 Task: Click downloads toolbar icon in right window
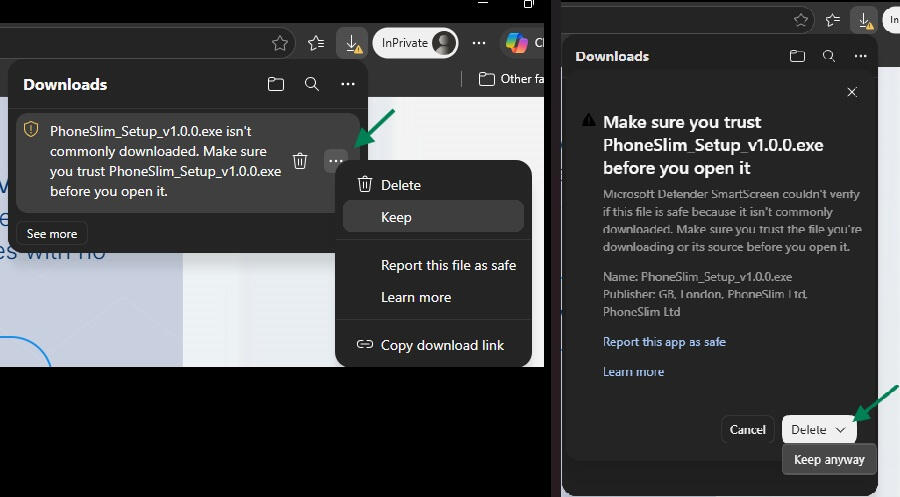864,21
